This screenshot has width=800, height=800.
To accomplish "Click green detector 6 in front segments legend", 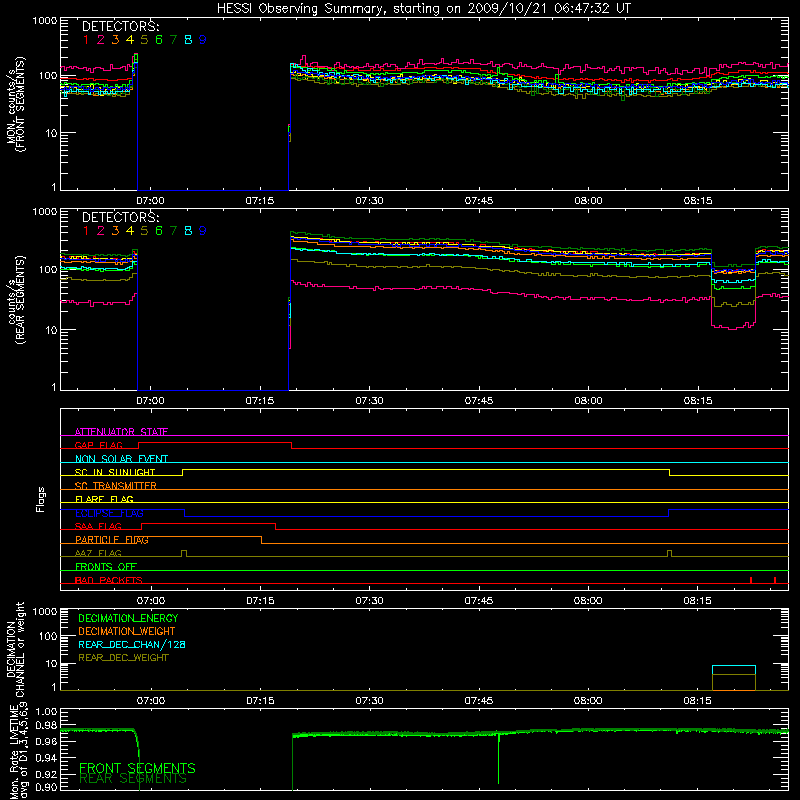I will (x=159, y=40).
